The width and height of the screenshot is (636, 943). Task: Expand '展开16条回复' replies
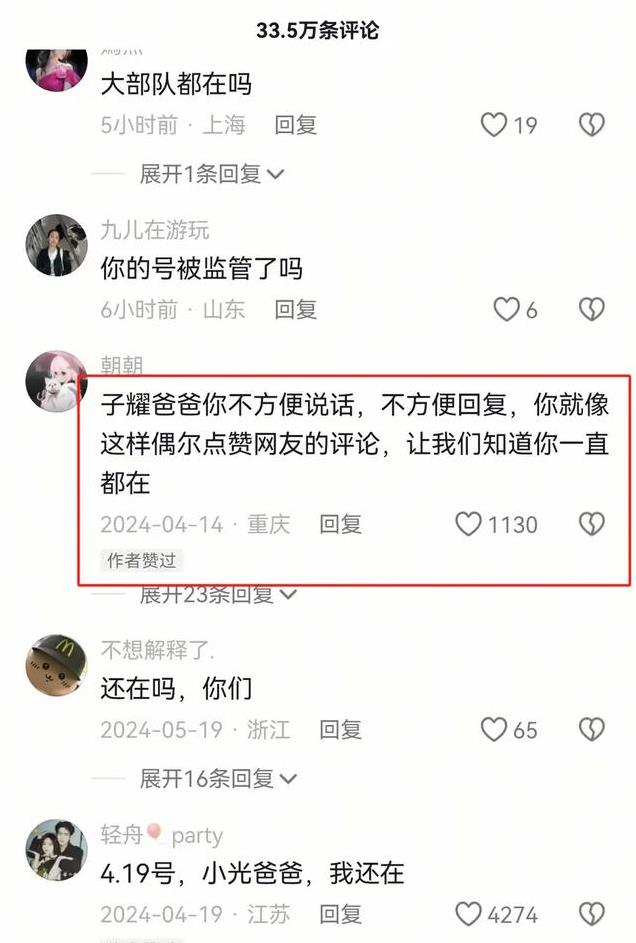pos(218,779)
